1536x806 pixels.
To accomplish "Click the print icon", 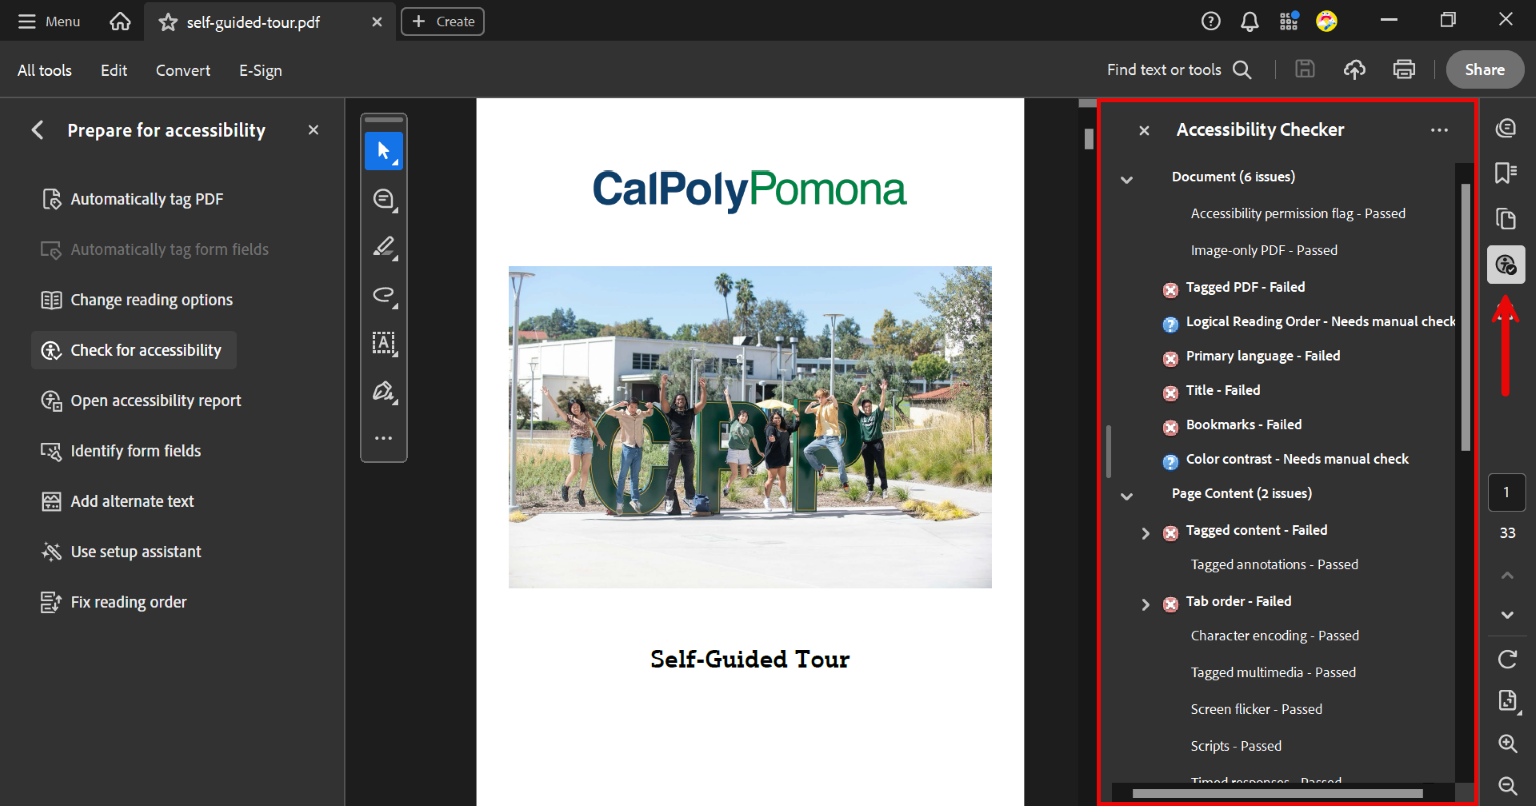I will coord(1404,69).
